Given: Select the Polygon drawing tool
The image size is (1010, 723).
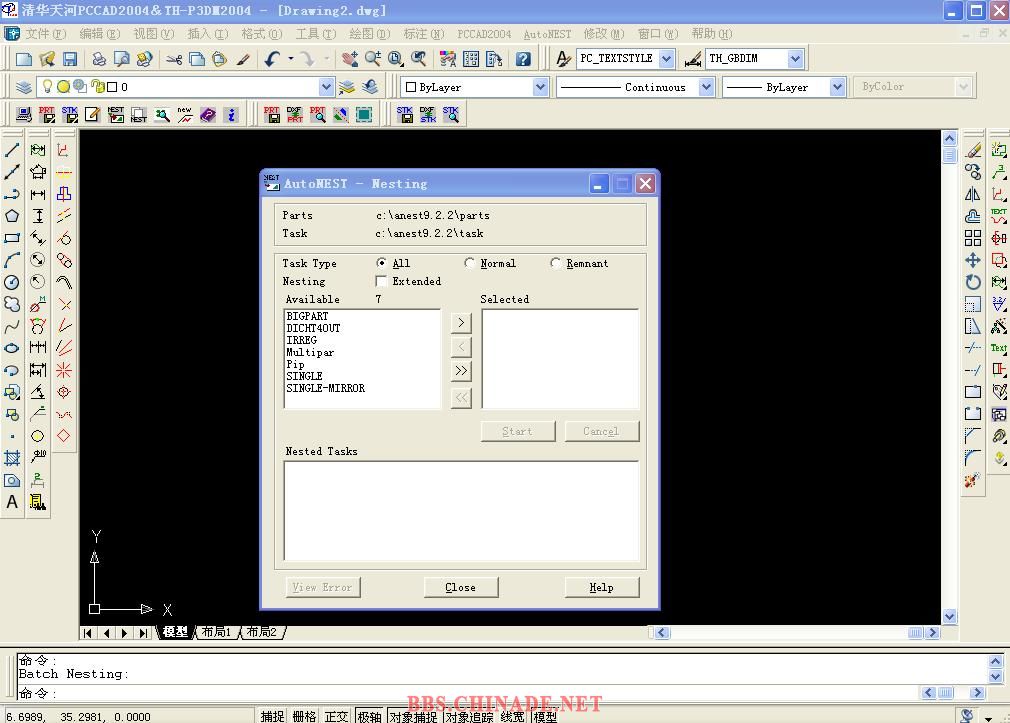Looking at the screenshot, I should pyautogui.click(x=12, y=216).
